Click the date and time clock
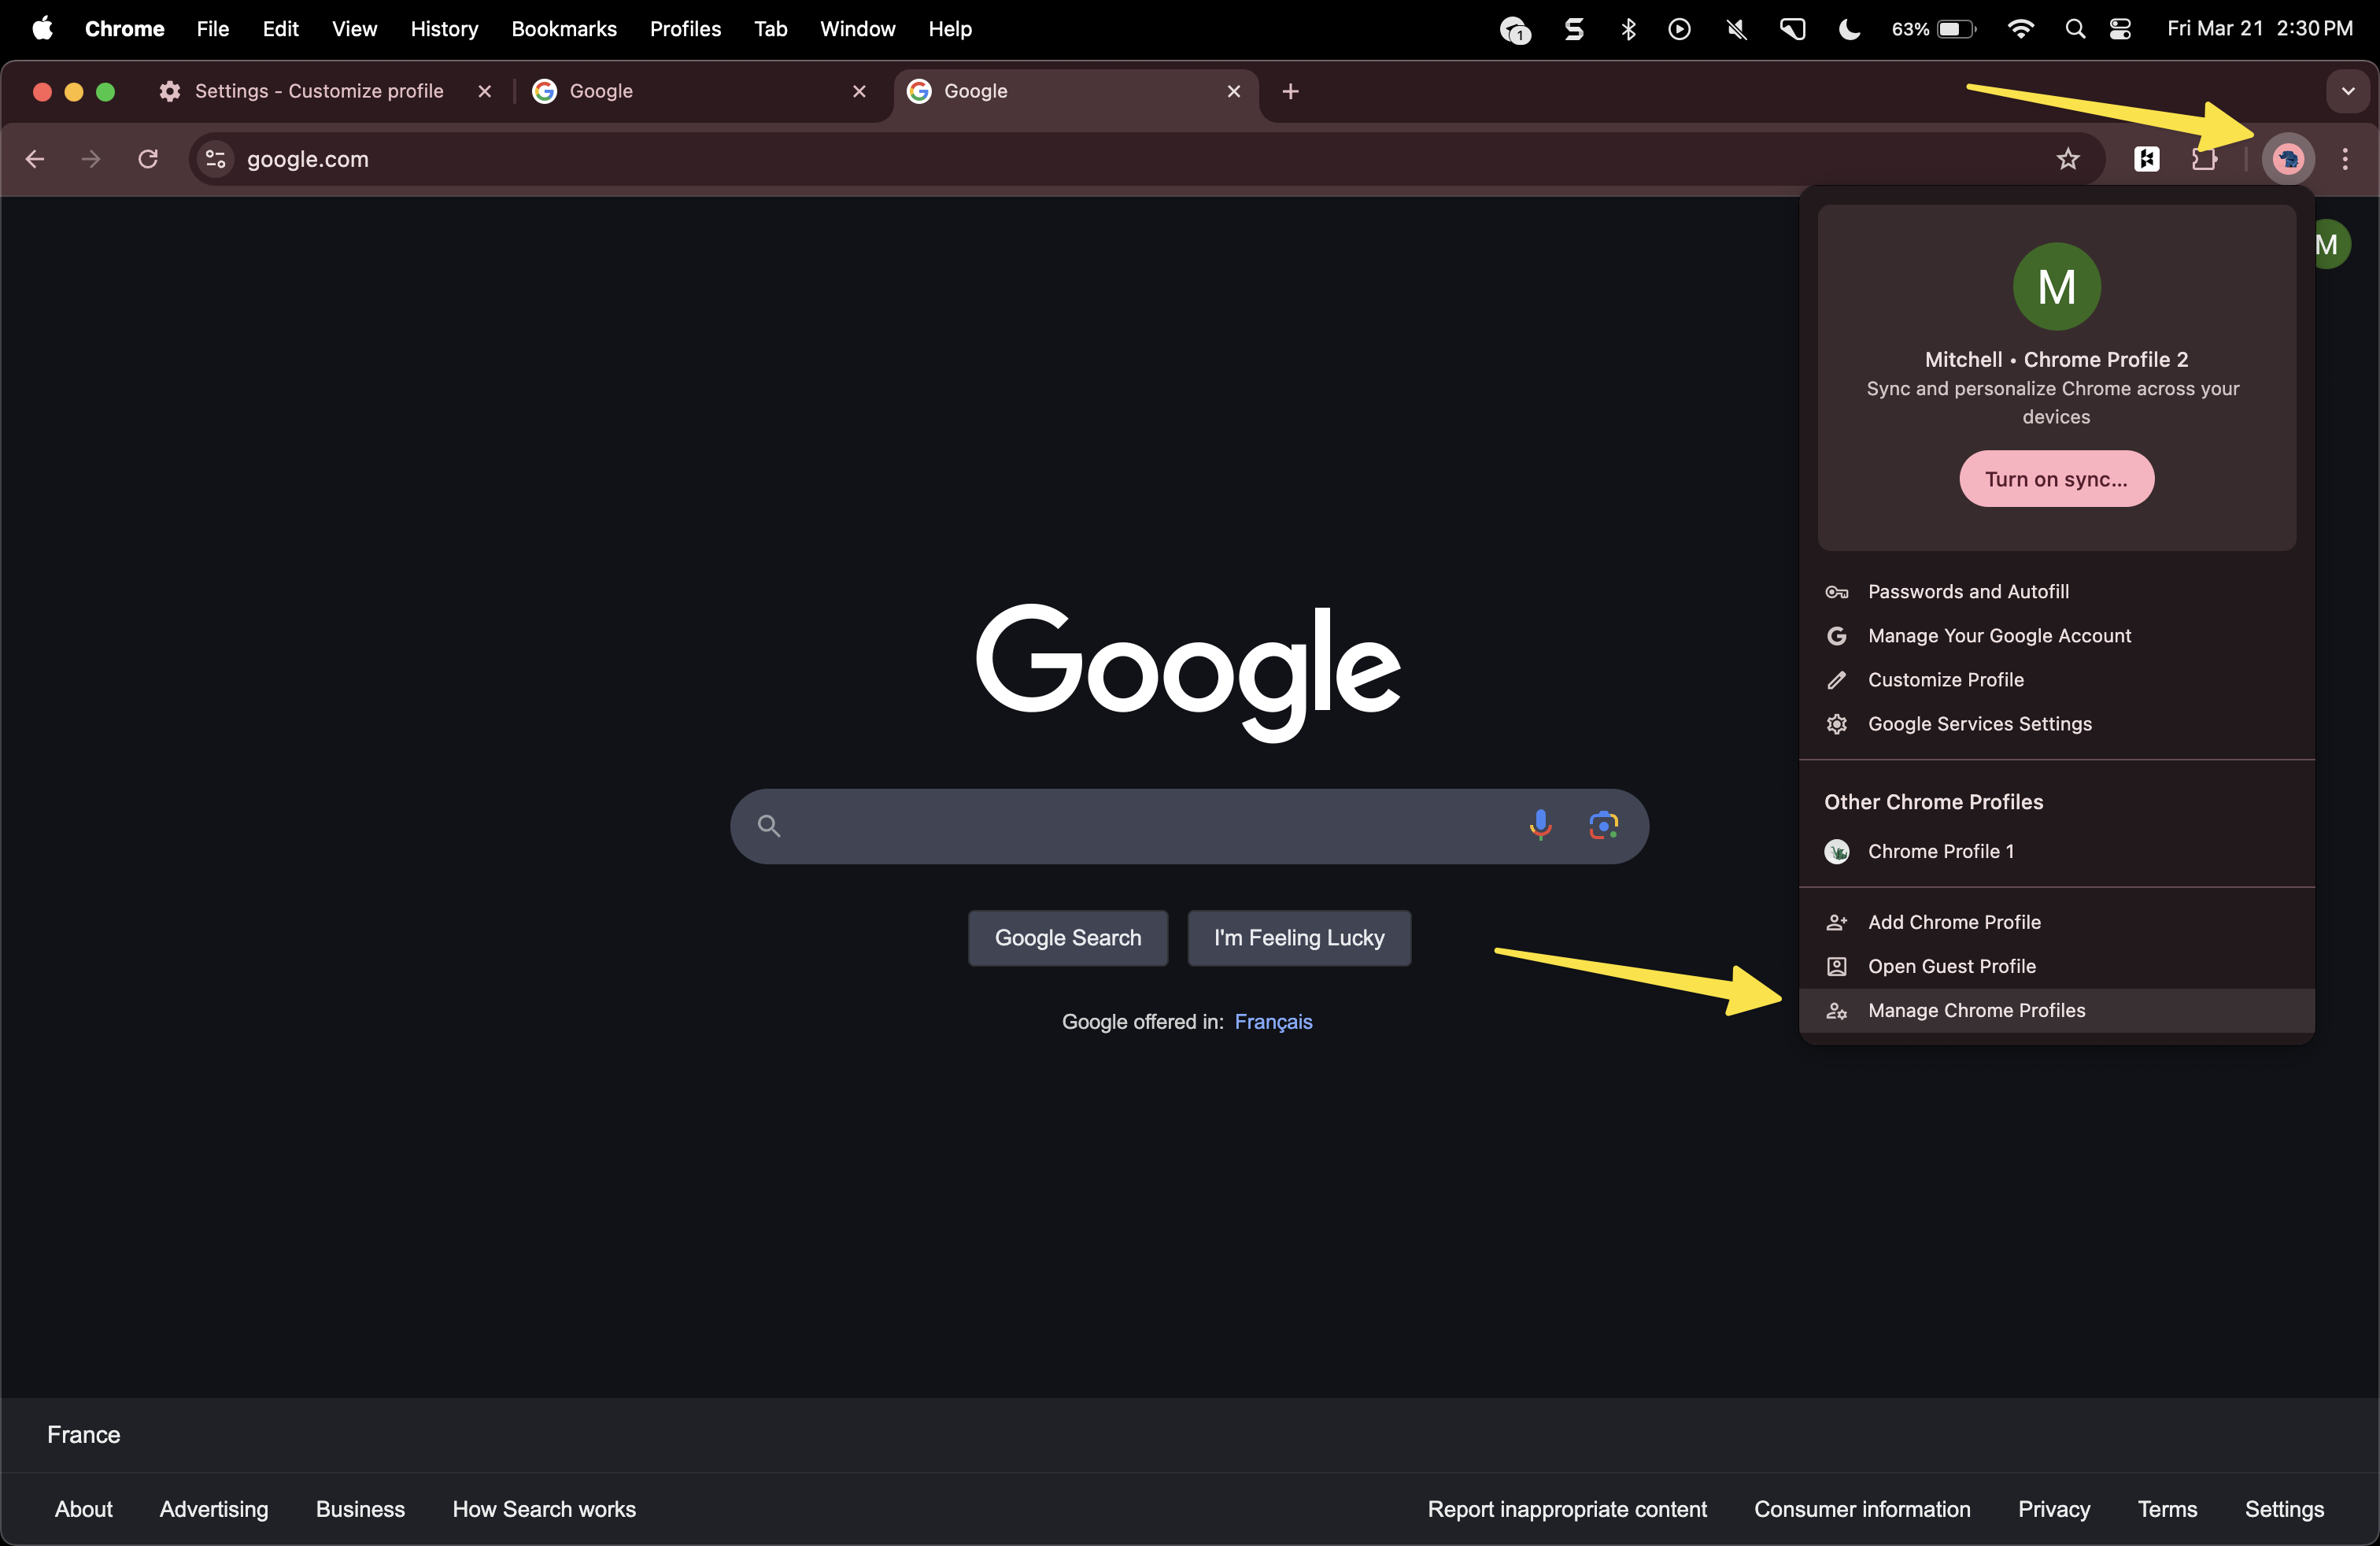Viewport: 2380px width, 1546px height. pyautogui.click(x=2260, y=29)
